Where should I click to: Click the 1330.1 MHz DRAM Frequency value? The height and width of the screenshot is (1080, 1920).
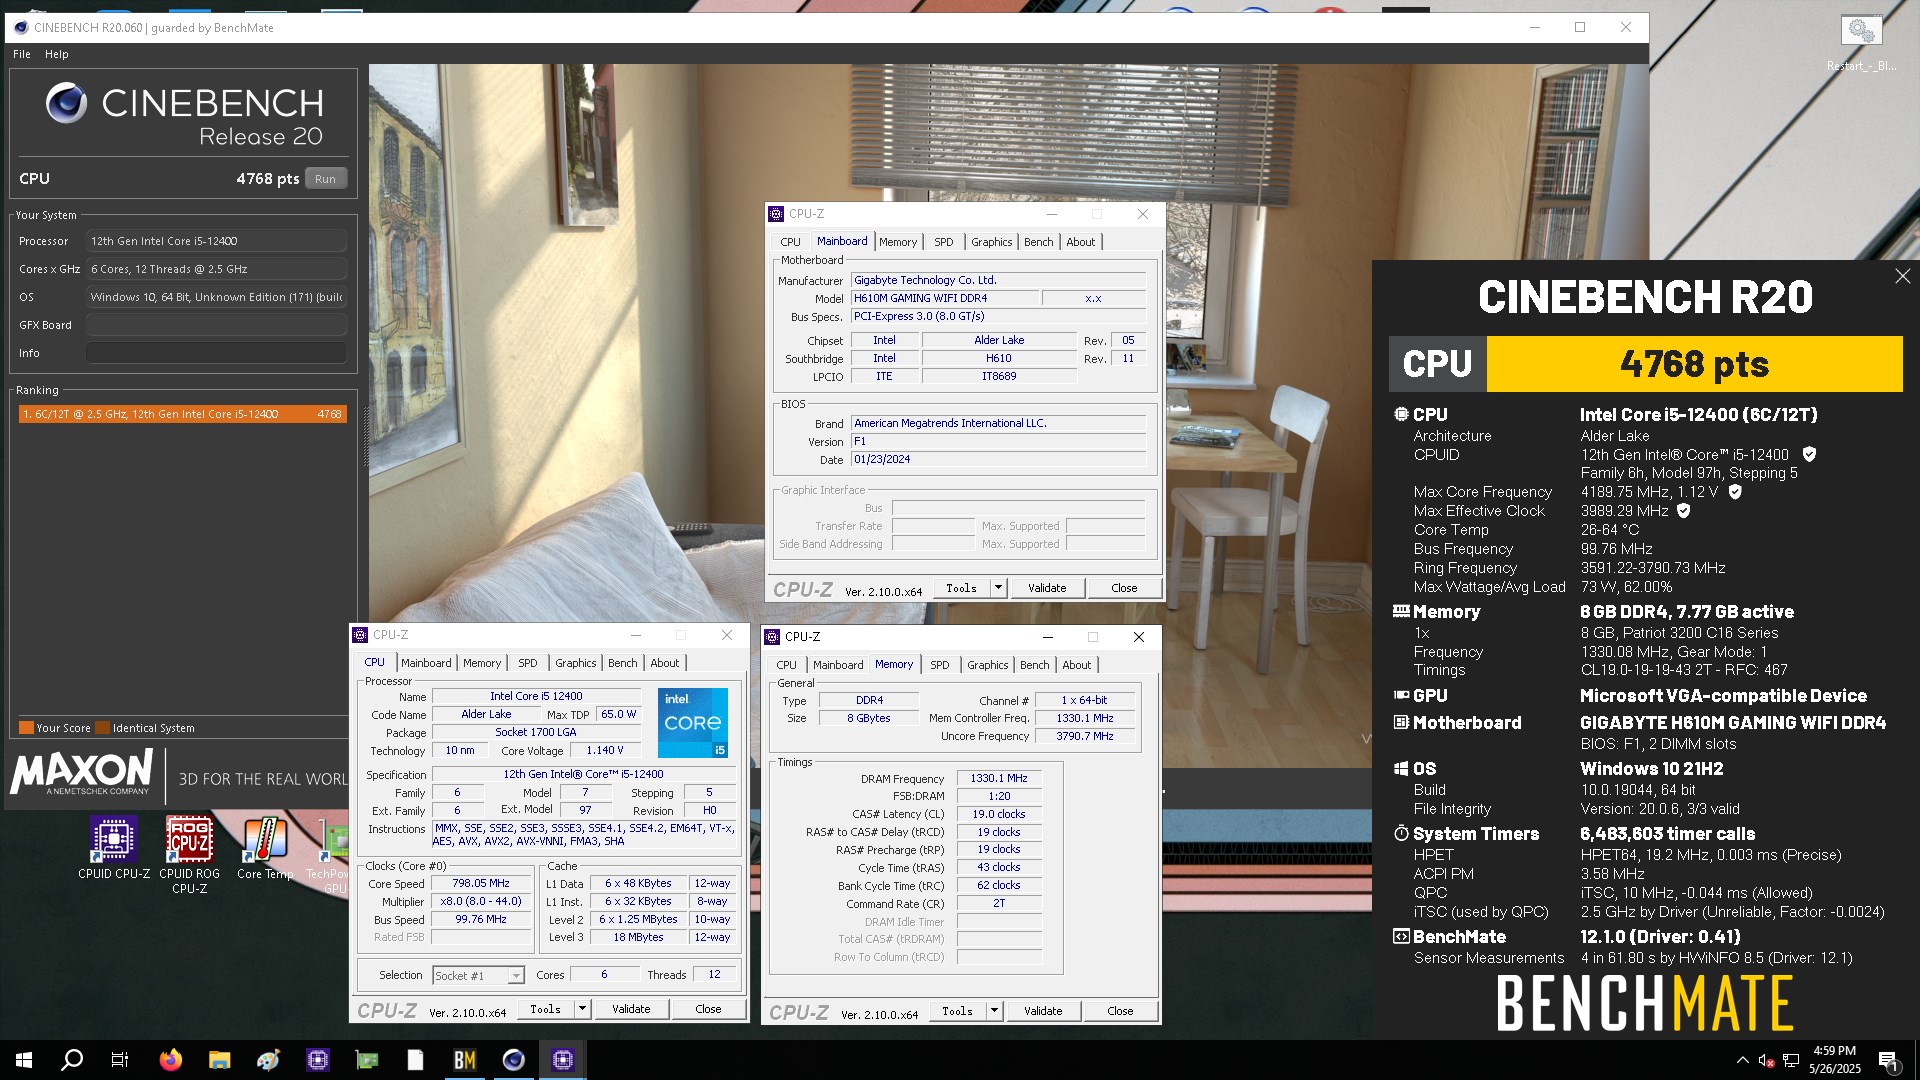(x=998, y=778)
